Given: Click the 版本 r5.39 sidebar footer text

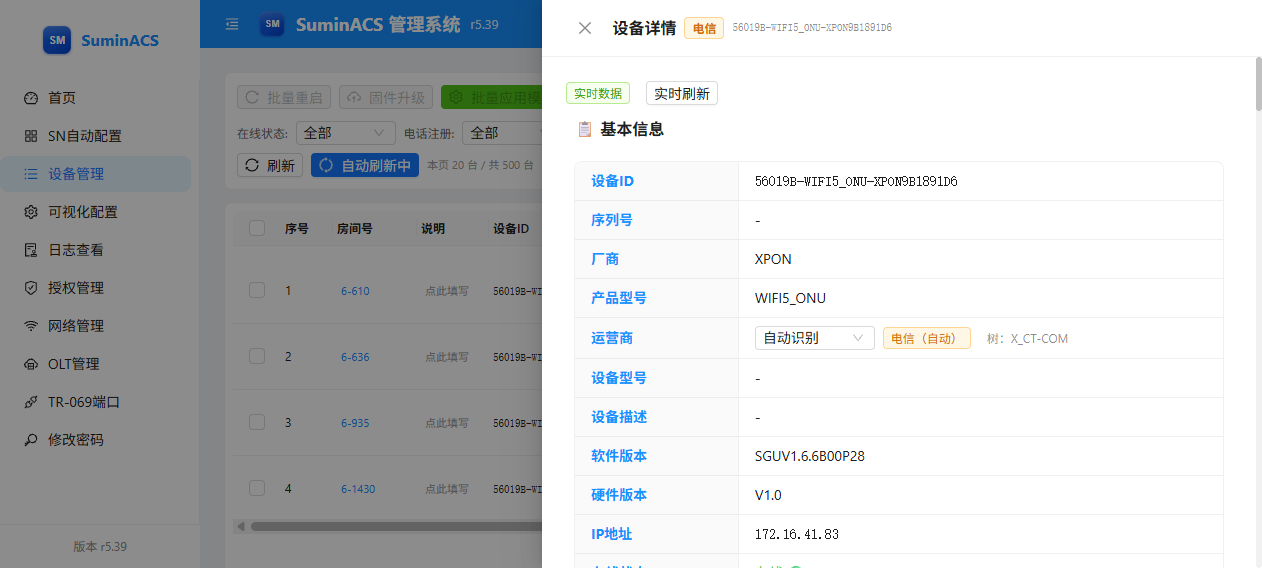Looking at the screenshot, I should click(100, 546).
